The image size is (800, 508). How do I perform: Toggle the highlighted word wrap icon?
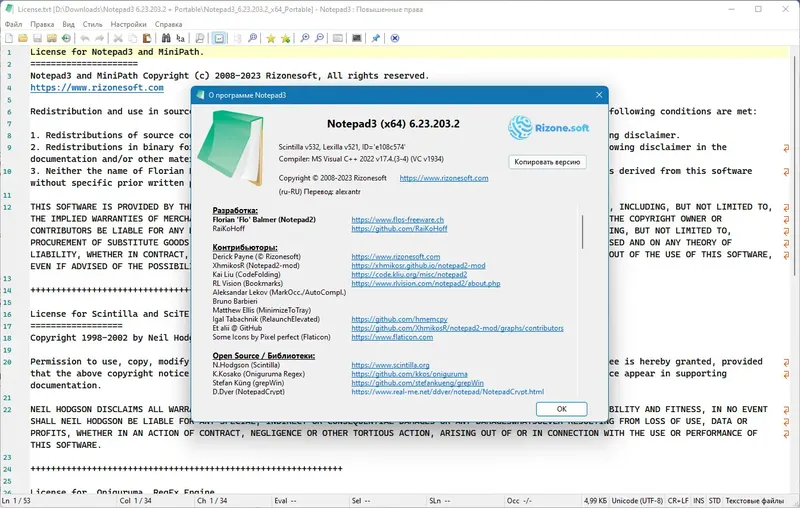pos(219,38)
